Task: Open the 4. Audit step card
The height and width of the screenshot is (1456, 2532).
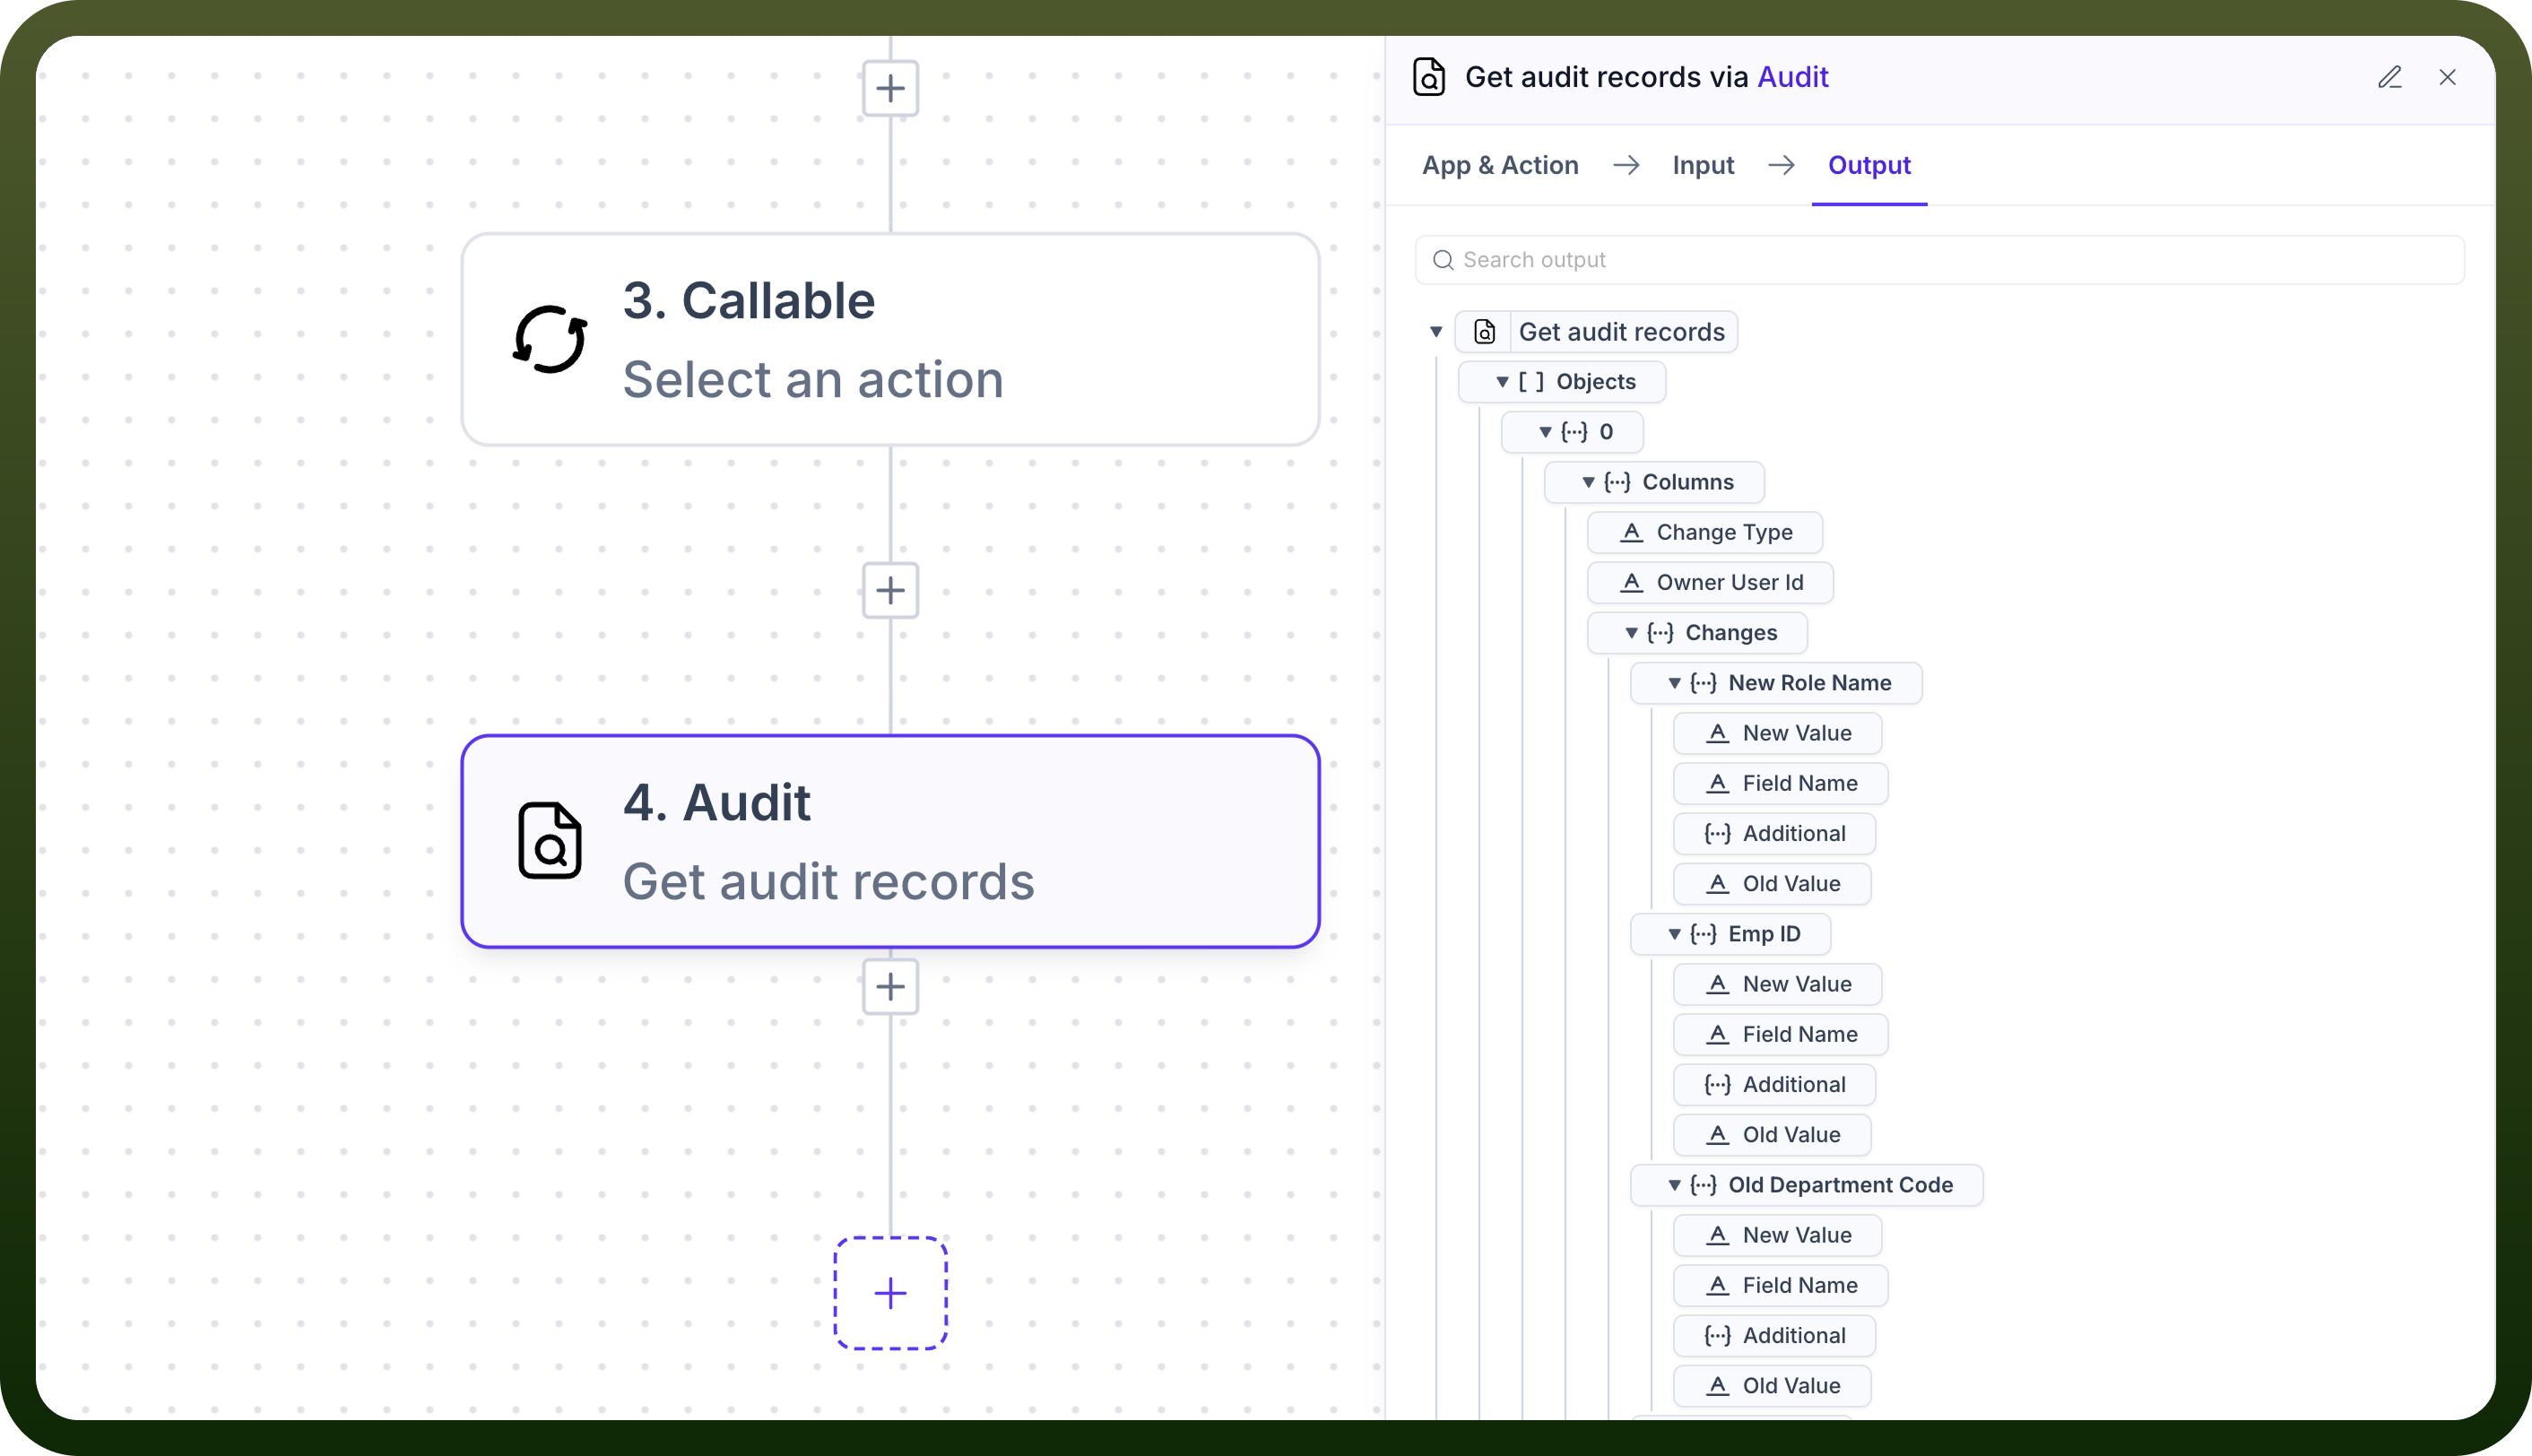Action: [890, 841]
